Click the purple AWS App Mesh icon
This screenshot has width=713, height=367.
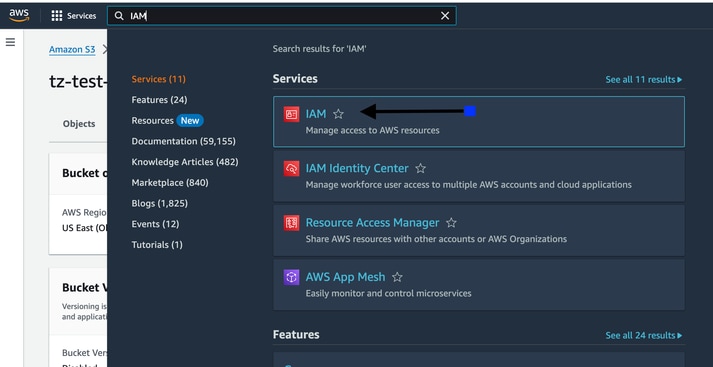[x=291, y=277]
